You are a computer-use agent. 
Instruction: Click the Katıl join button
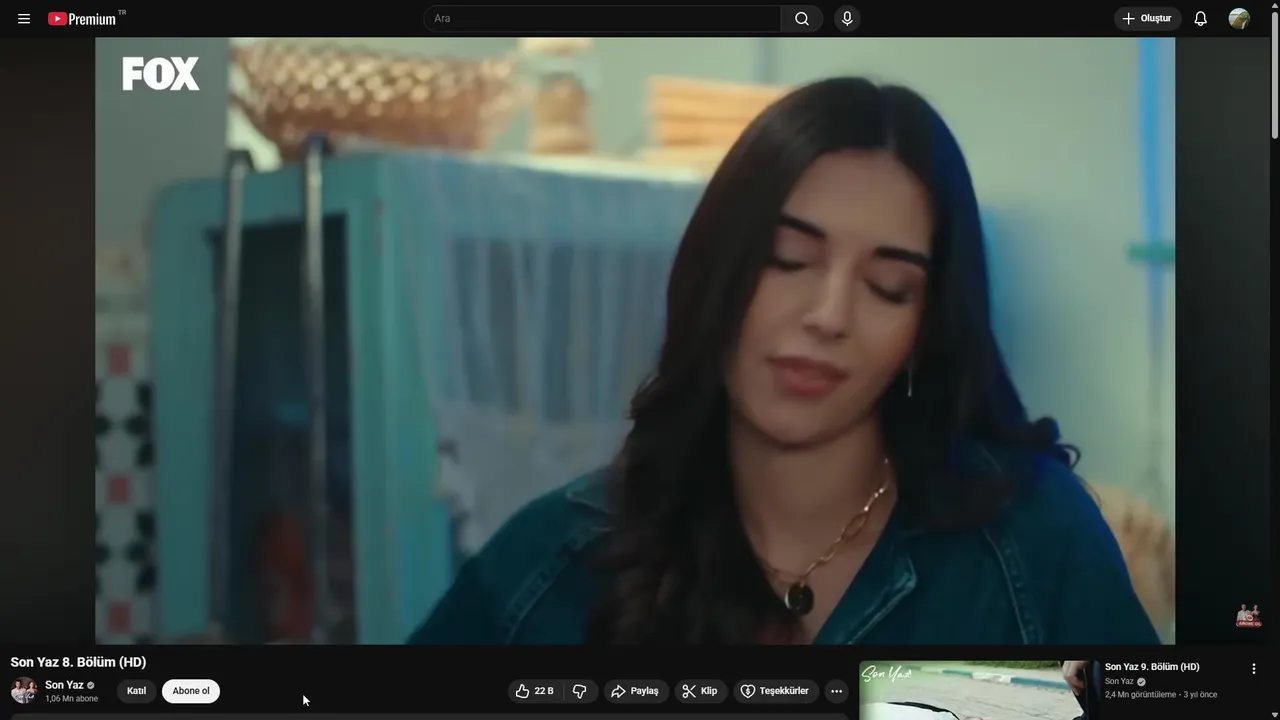pyautogui.click(x=136, y=691)
